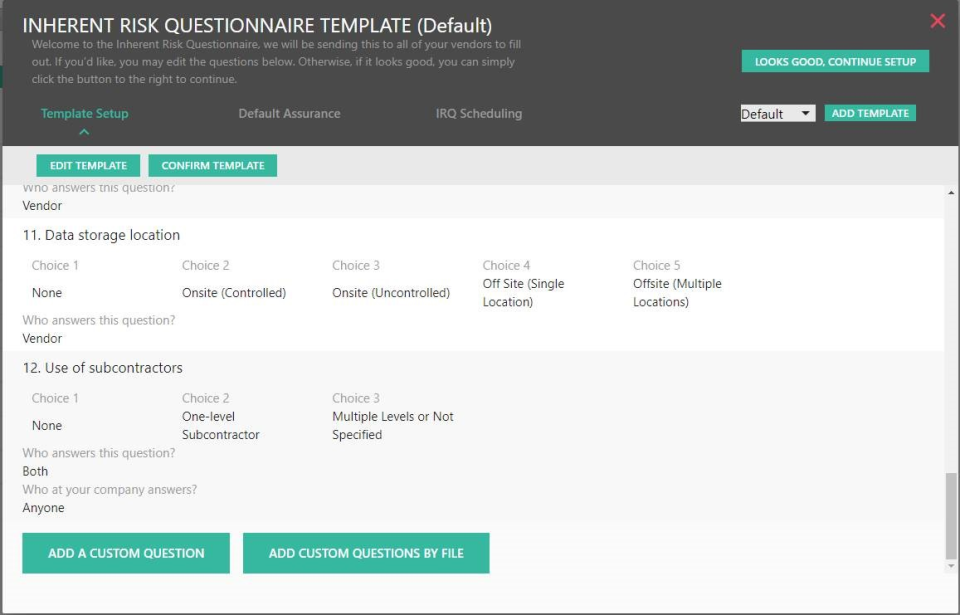The height and width of the screenshot is (615, 960).
Task: Click ADD A CUSTOM QUESTION
Action: tap(125, 552)
